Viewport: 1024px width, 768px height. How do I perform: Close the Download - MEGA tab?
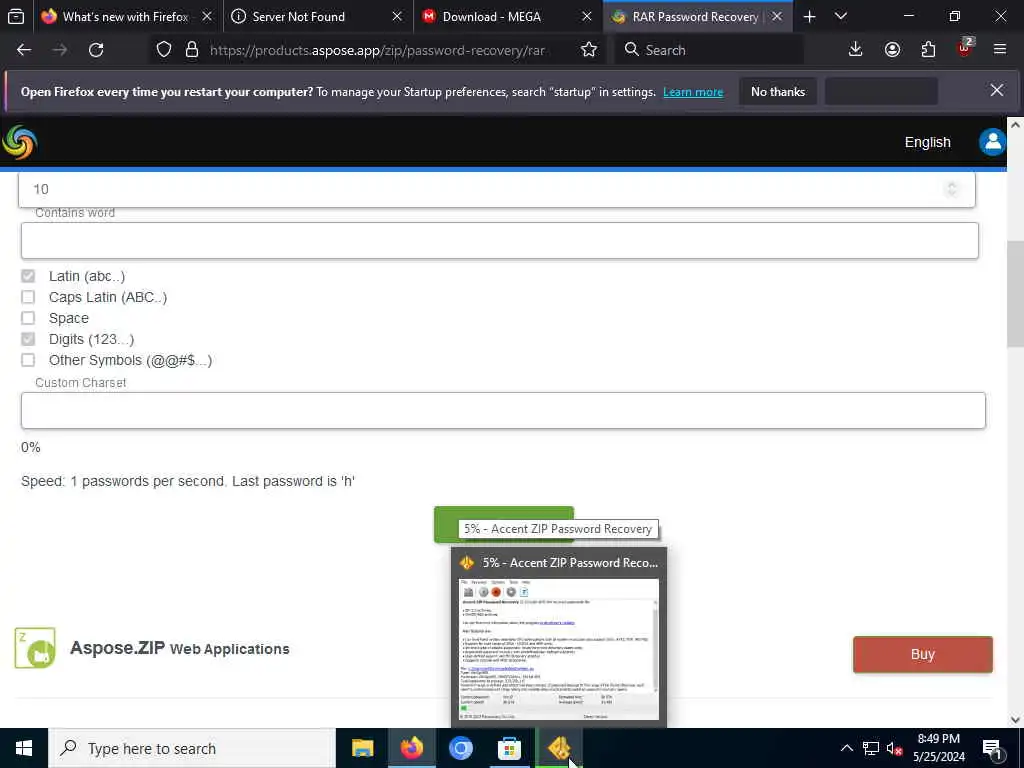click(587, 16)
